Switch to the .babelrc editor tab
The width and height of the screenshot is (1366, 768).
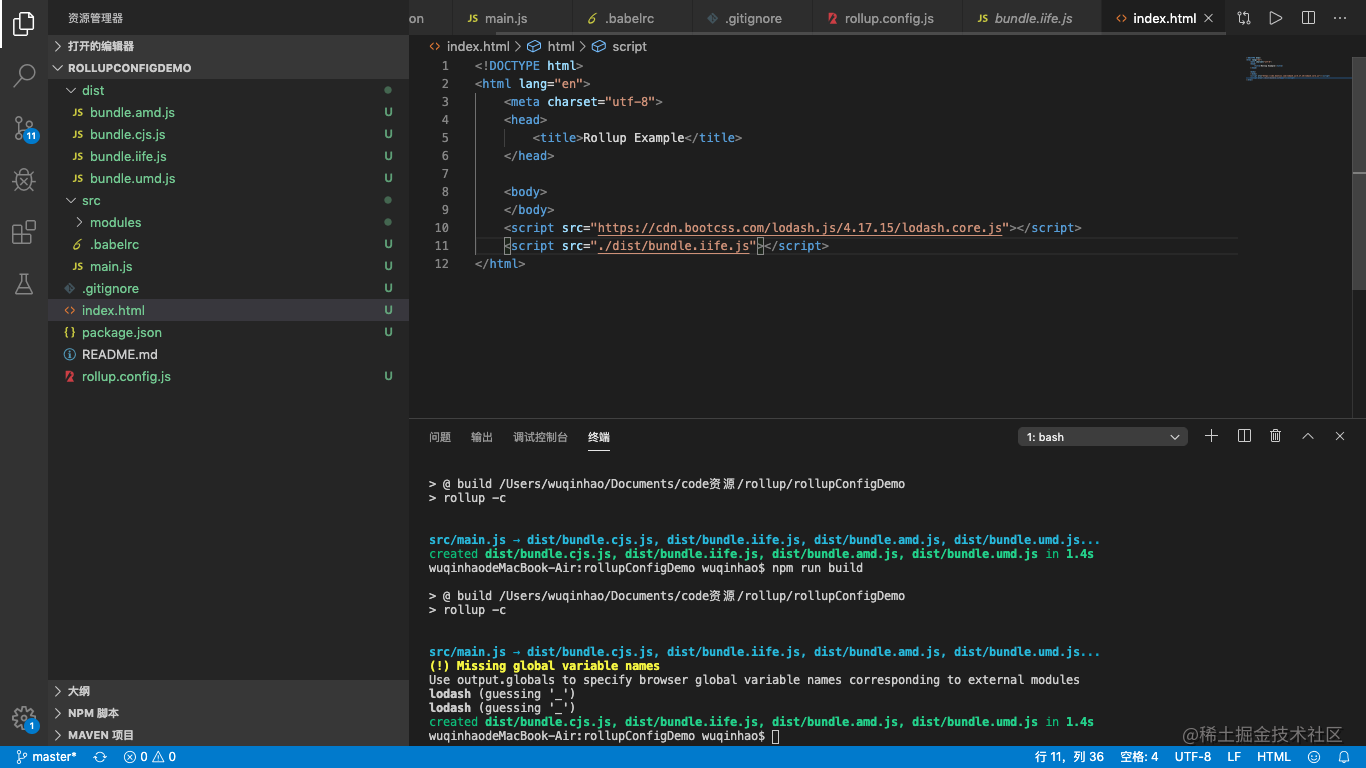631,18
